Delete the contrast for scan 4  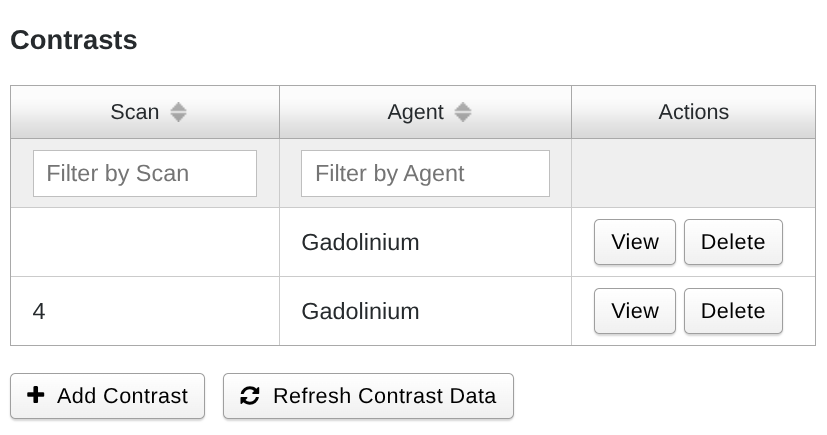pyautogui.click(x=733, y=311)
